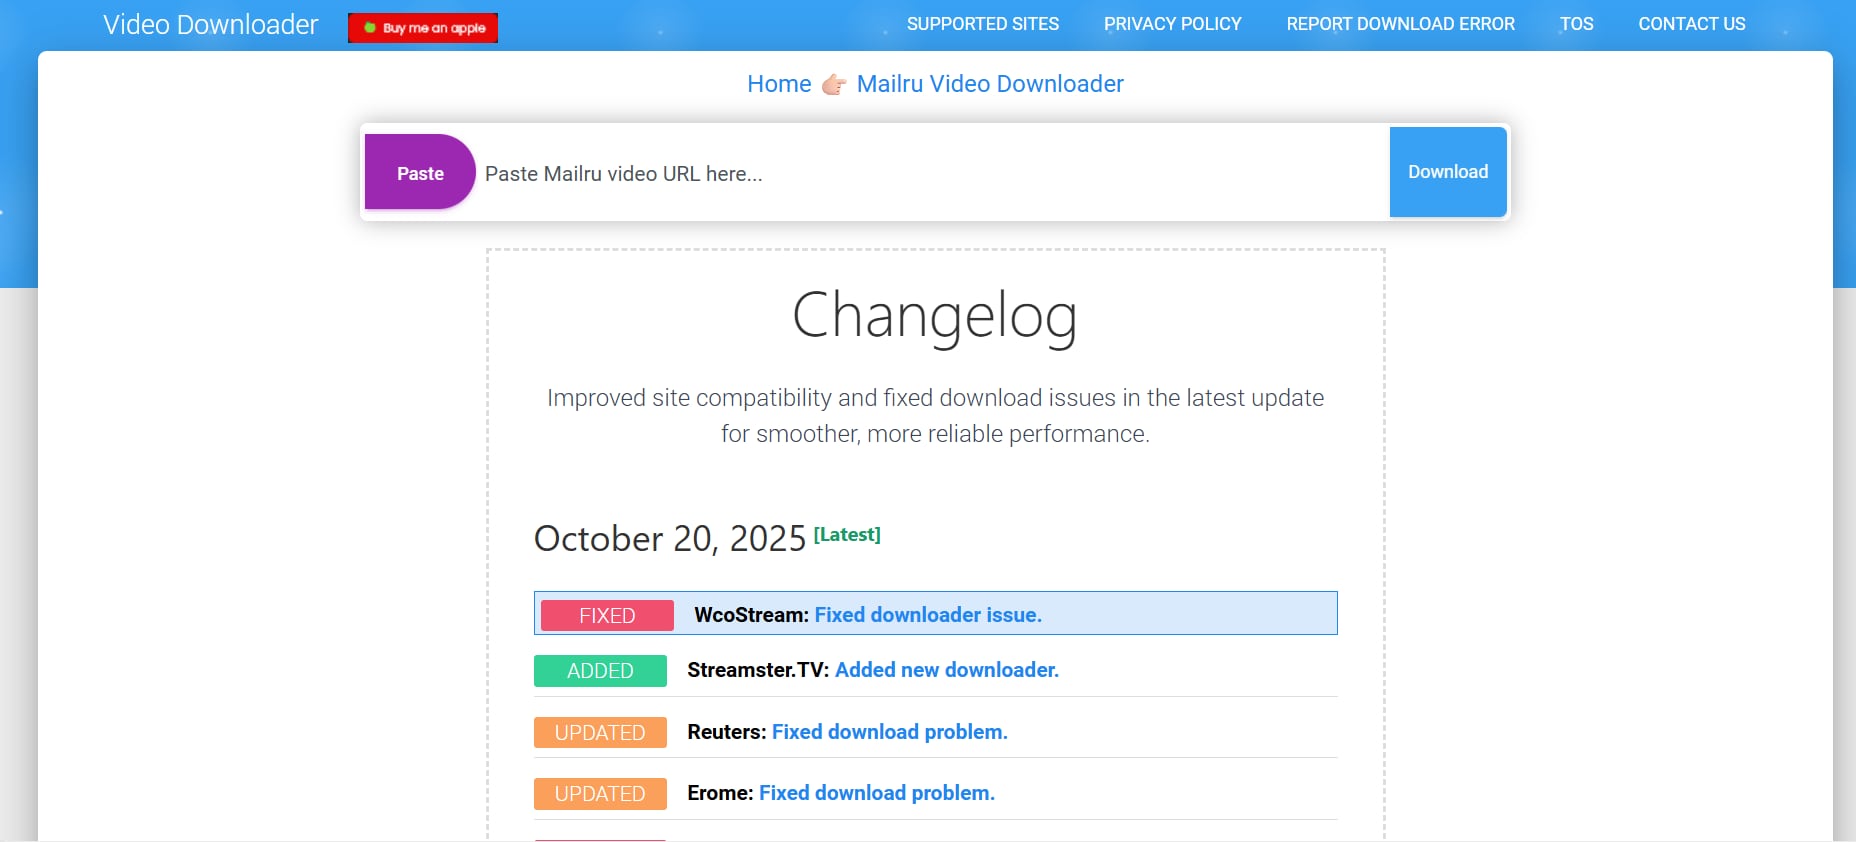Click the Video Downloader site title

tap(210, 25)
